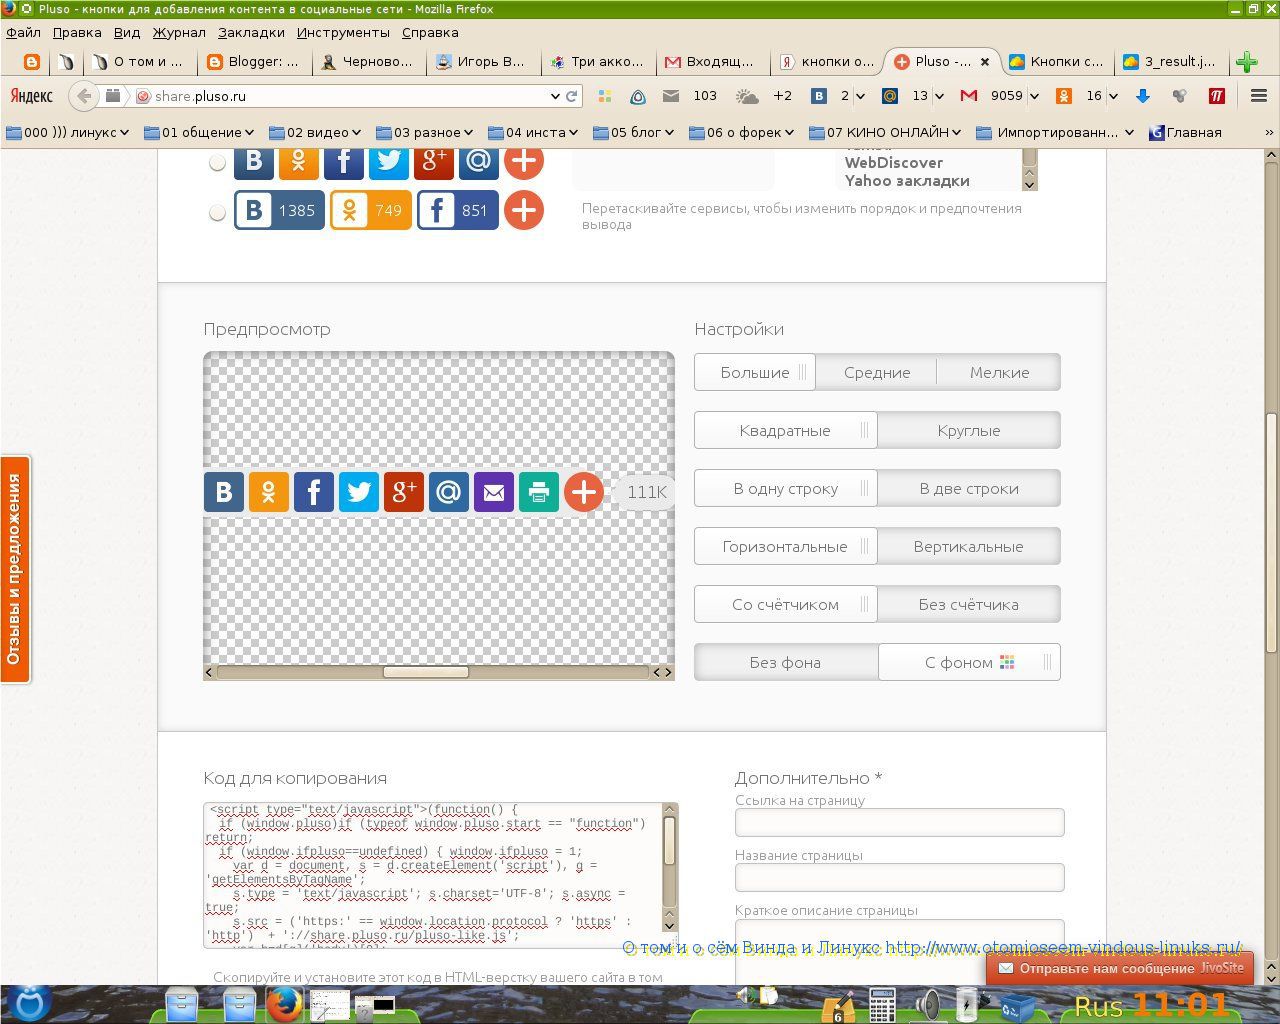1280x1024 pixels.
Task: Open the calculator icon in the taskbar
Action: point(882,1004)
